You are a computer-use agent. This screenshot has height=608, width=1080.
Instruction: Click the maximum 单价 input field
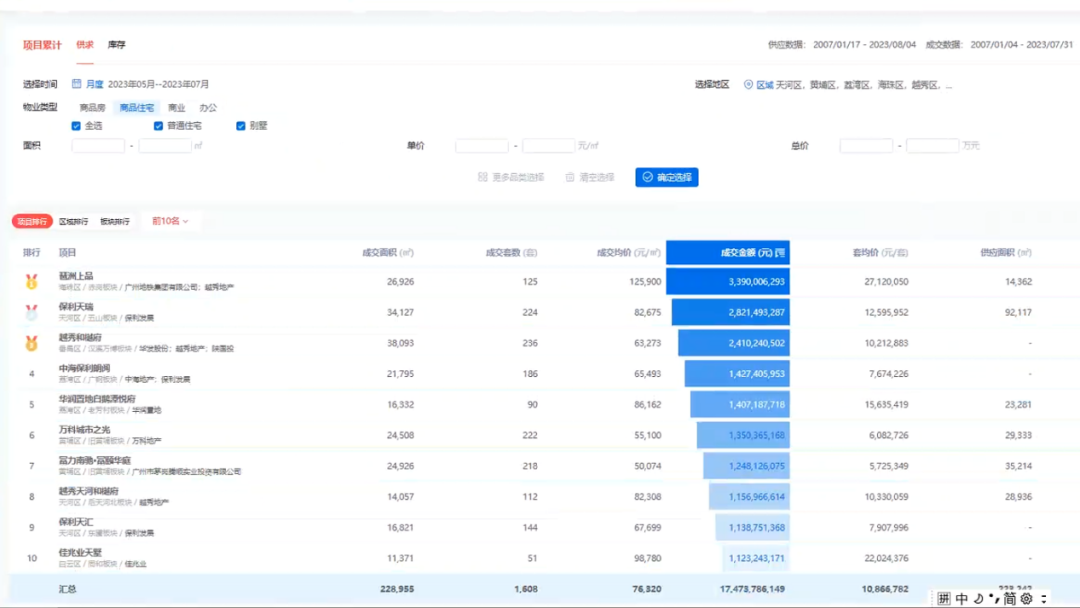(x=548, y=145)
